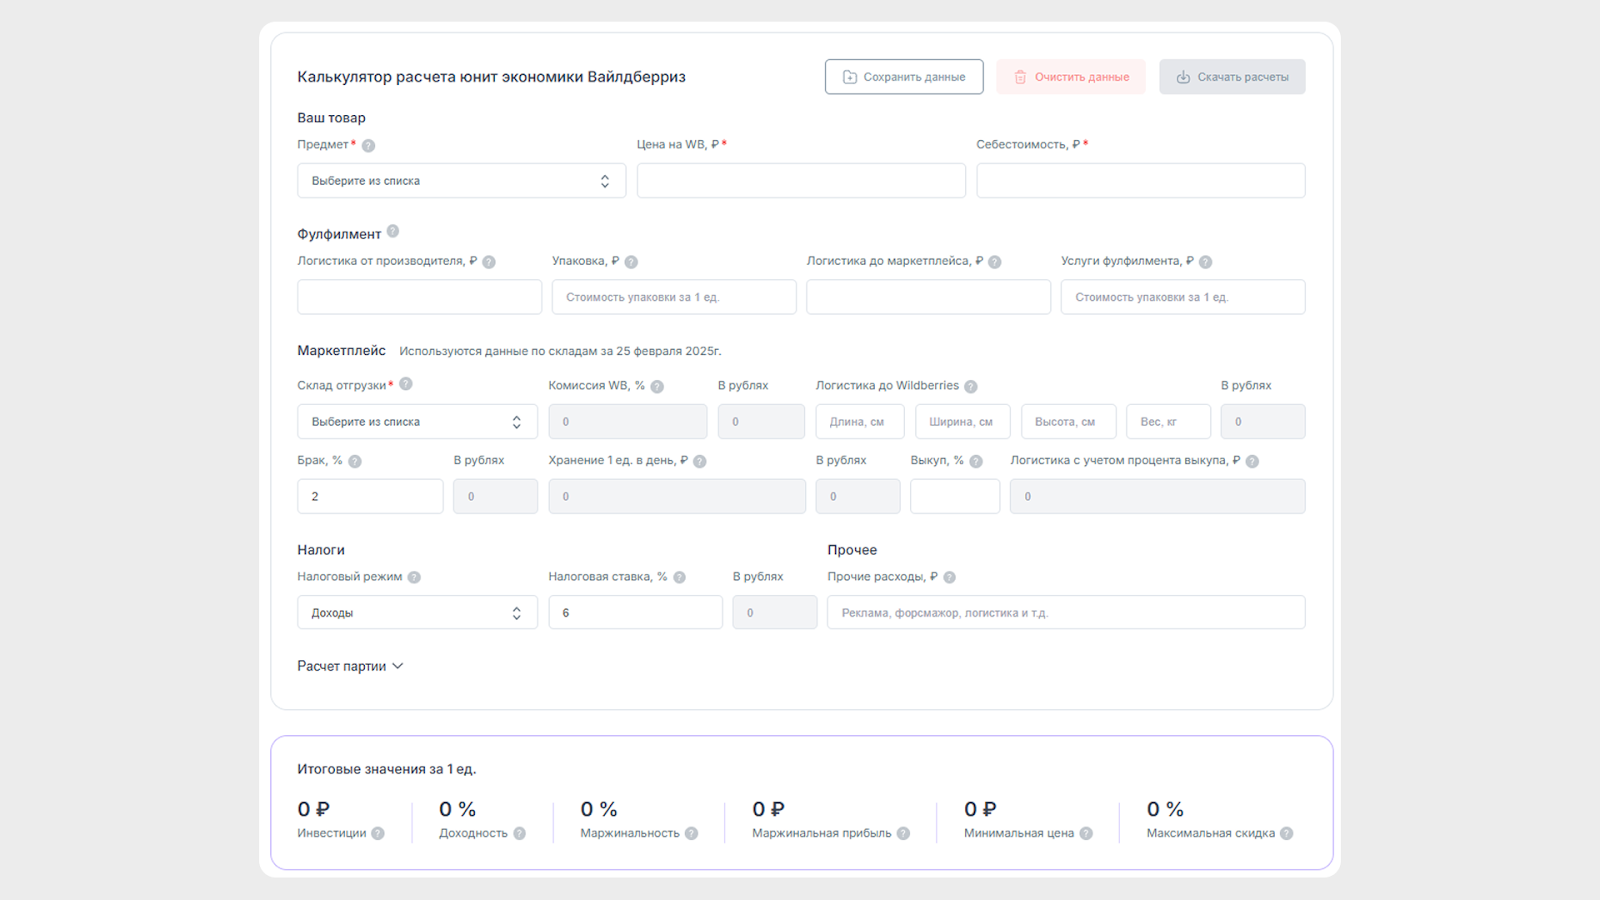The width and height of the screenshot is (1600, 900).
Task: Click help icon beside Выкуп, %
Action: pos(976,461)
